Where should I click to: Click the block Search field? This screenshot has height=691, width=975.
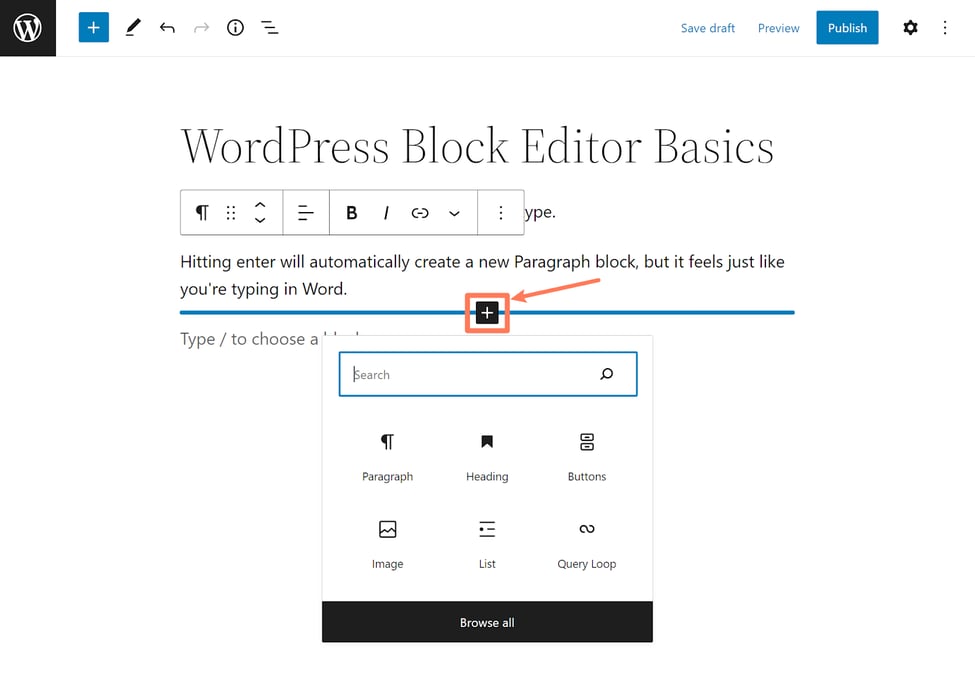coord(488,374)
